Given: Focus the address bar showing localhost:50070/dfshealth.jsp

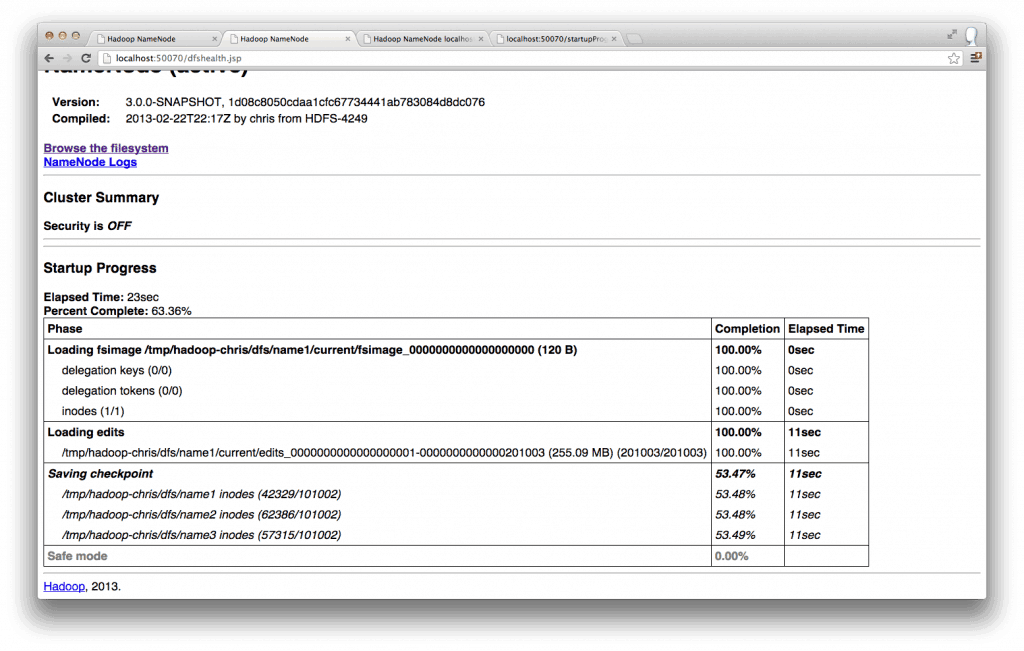Looking at the screenshot, I should tap(529, 58).
